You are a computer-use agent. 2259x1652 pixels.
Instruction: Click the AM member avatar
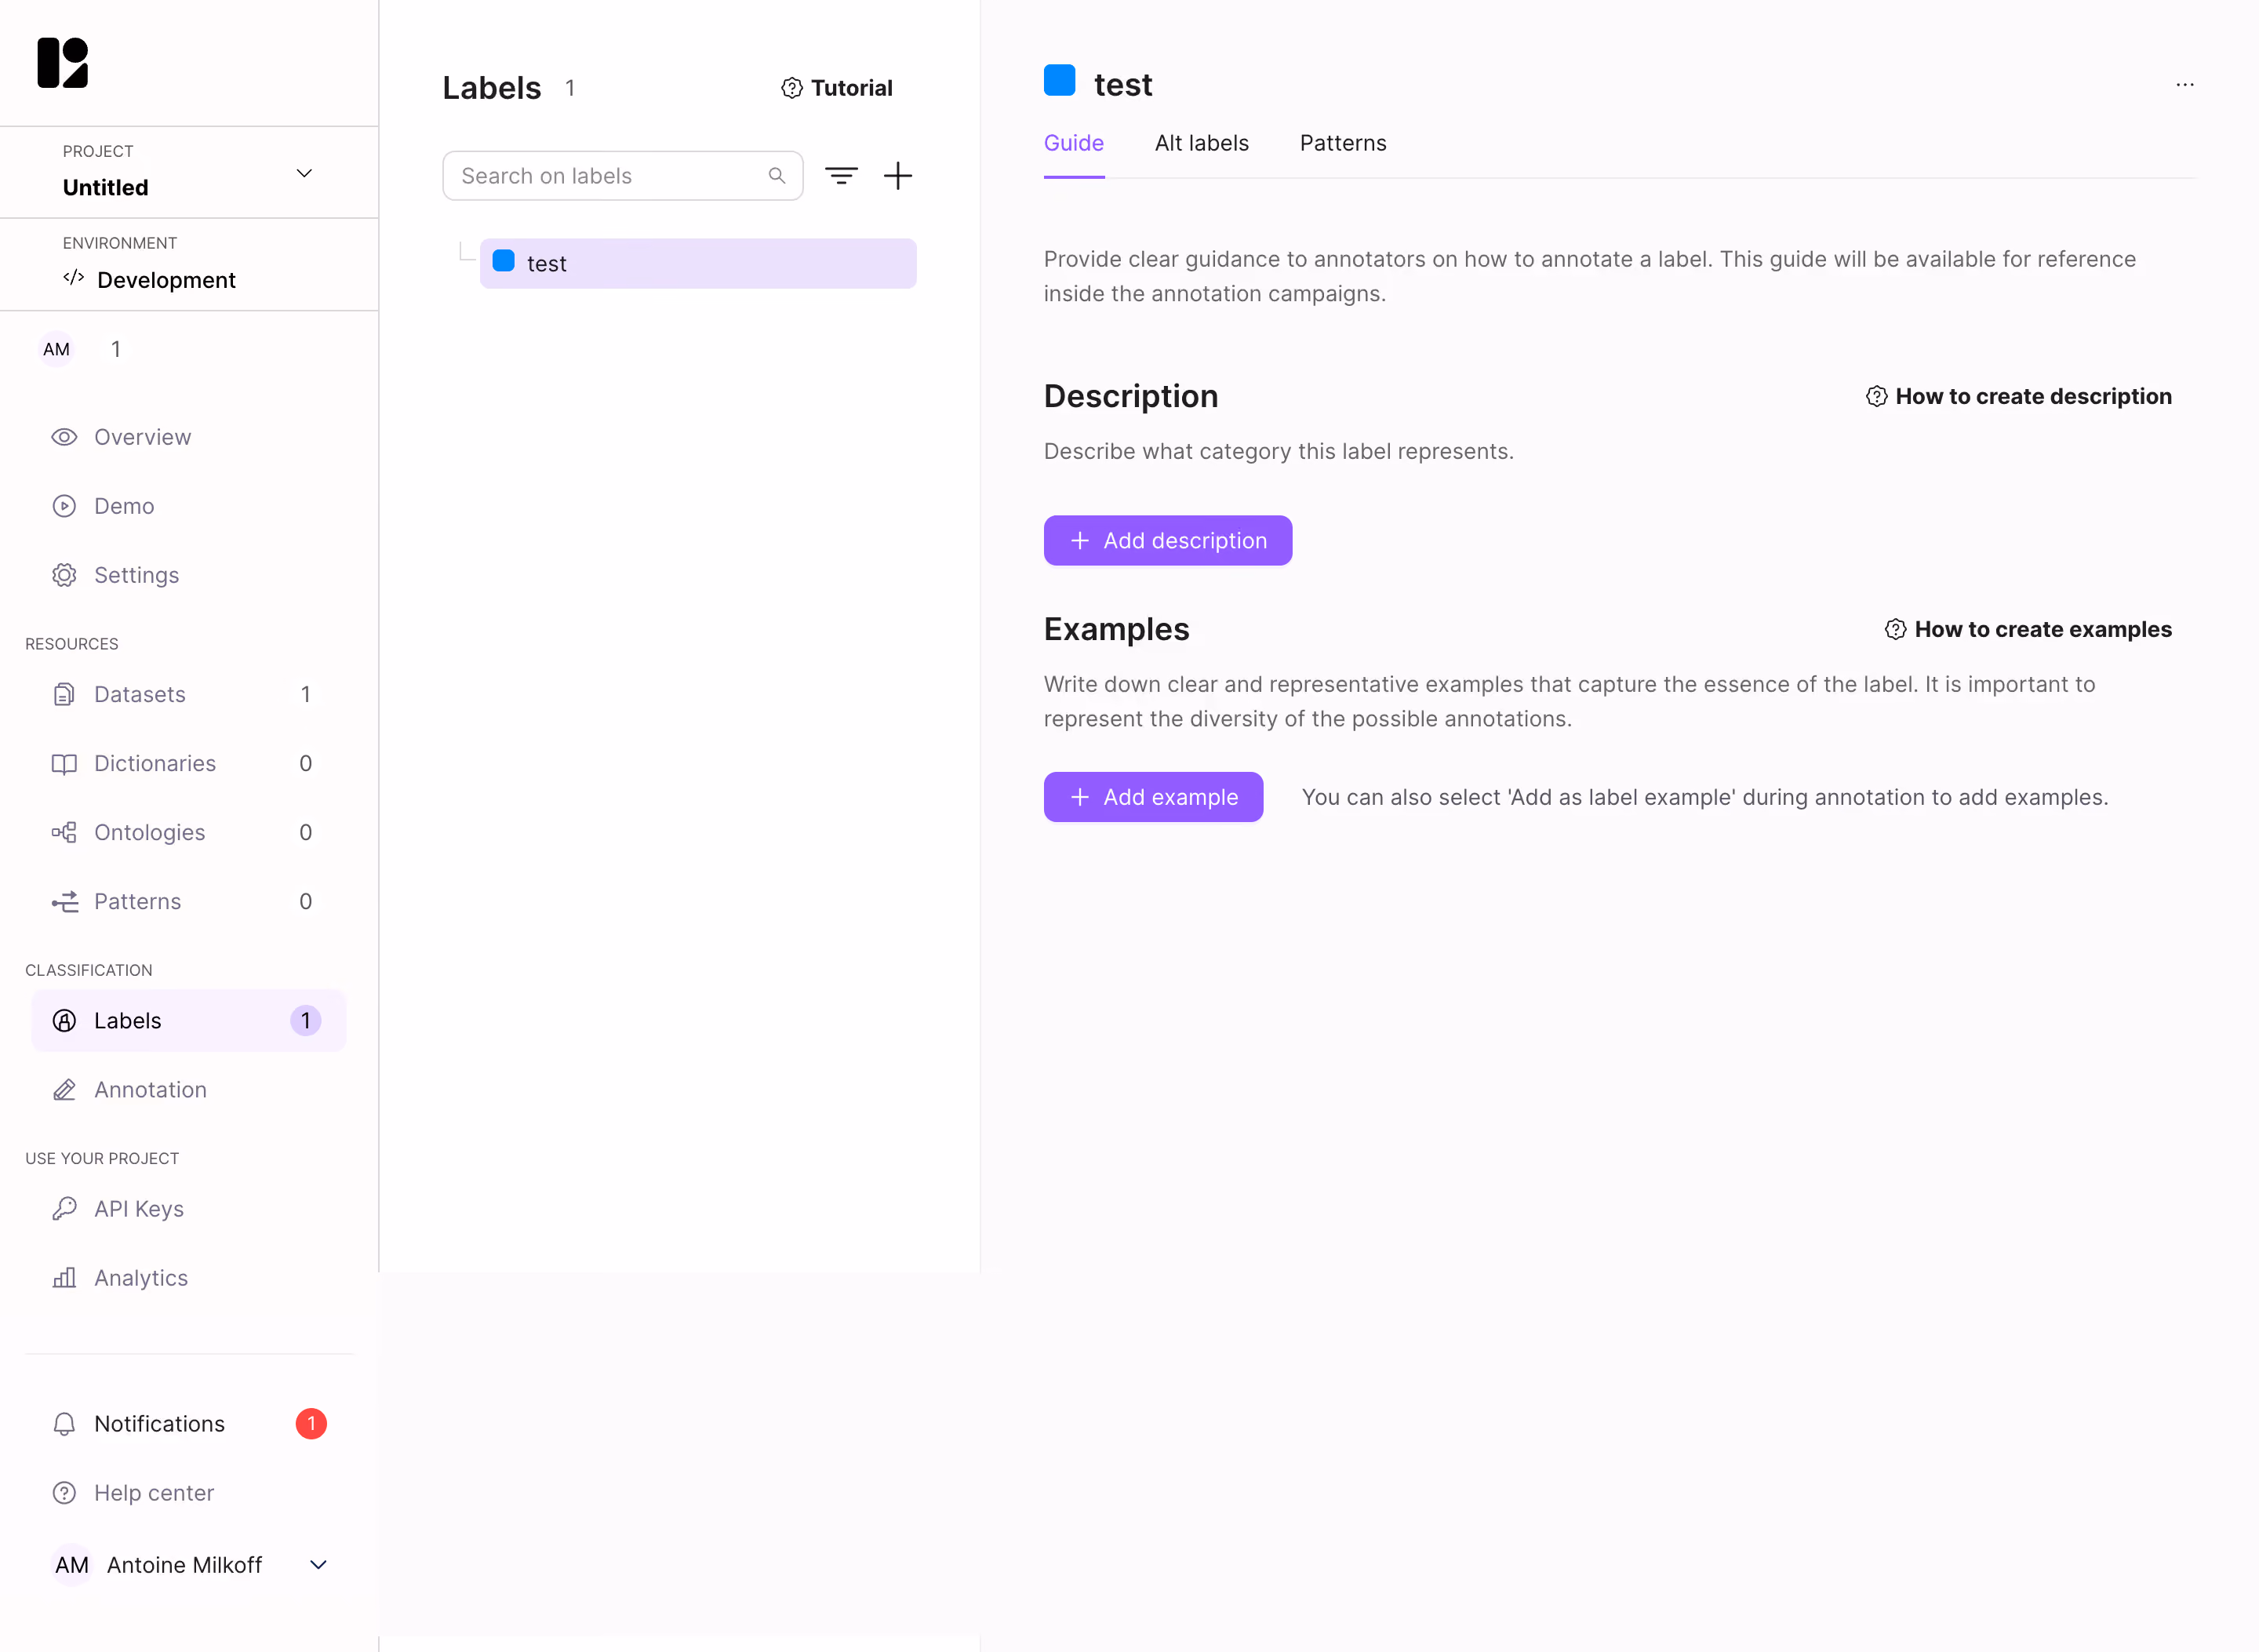tap(56, 349)
